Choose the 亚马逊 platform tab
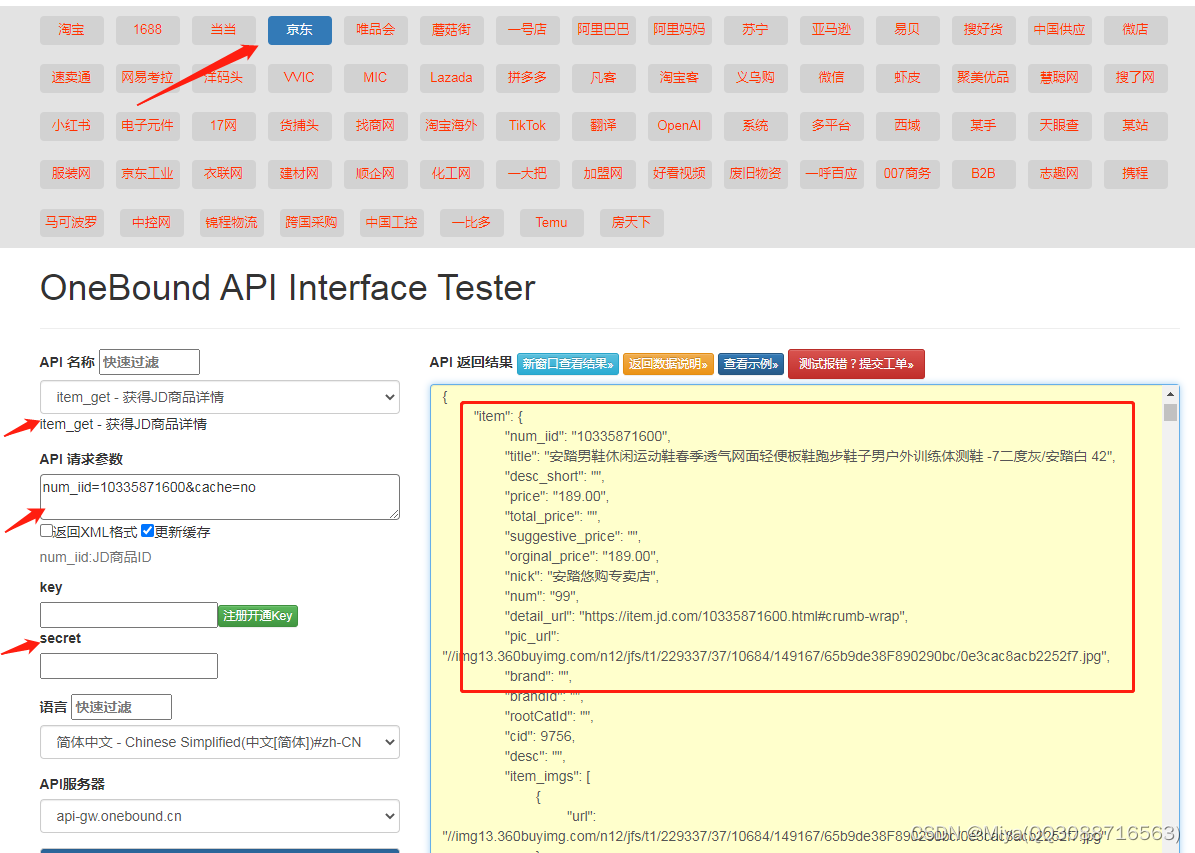 831,30
